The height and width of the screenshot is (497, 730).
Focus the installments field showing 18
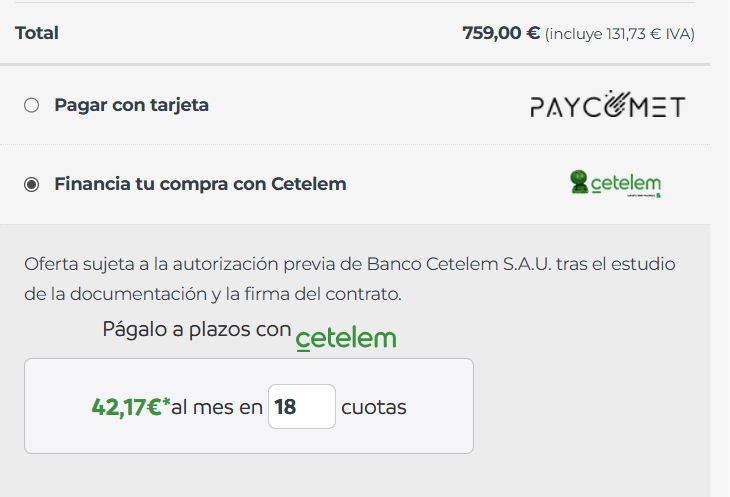[301, 407]
